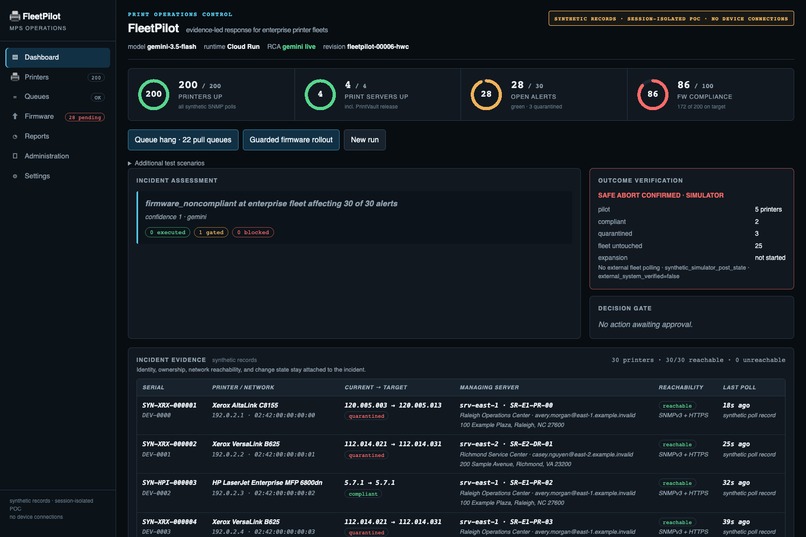
Task: Click the 28 open alerts ring gauge
Action: click(486, 94)
